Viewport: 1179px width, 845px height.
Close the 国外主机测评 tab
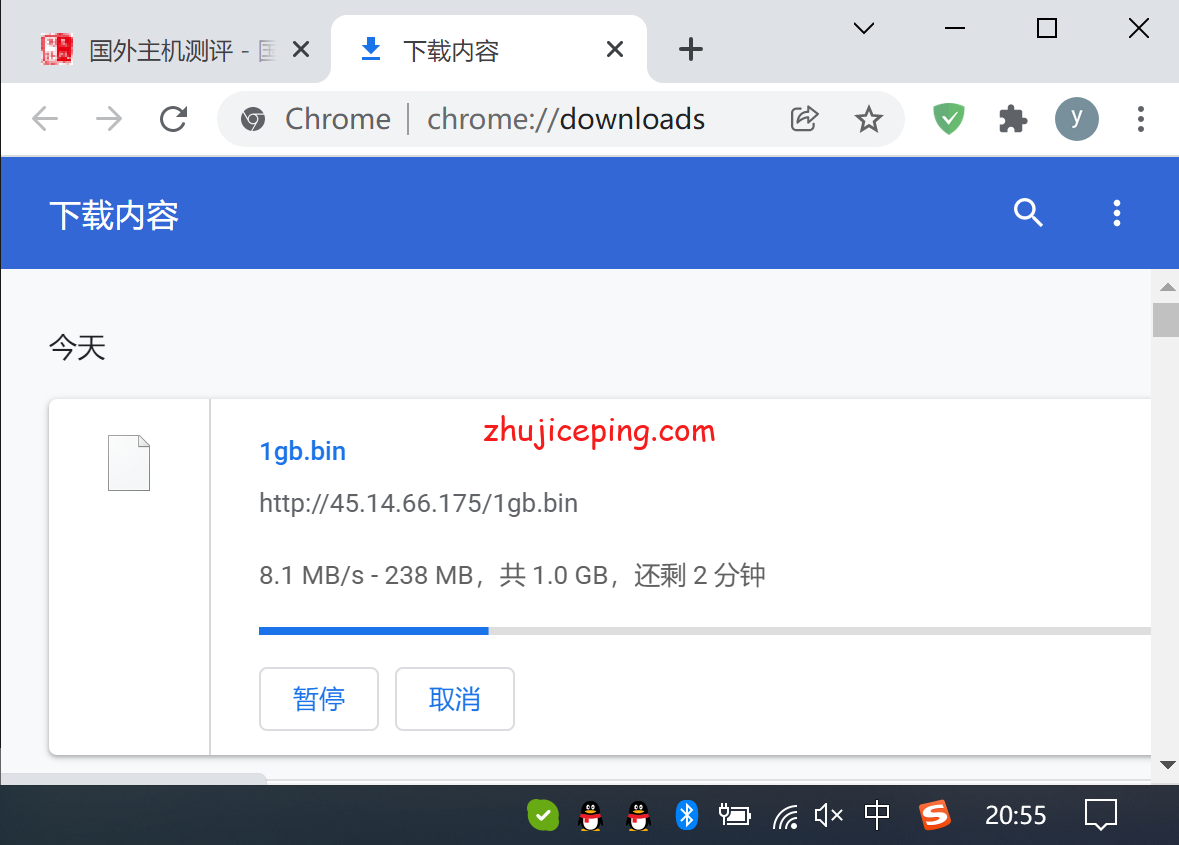pyautogui.click(x=301, y=50)
